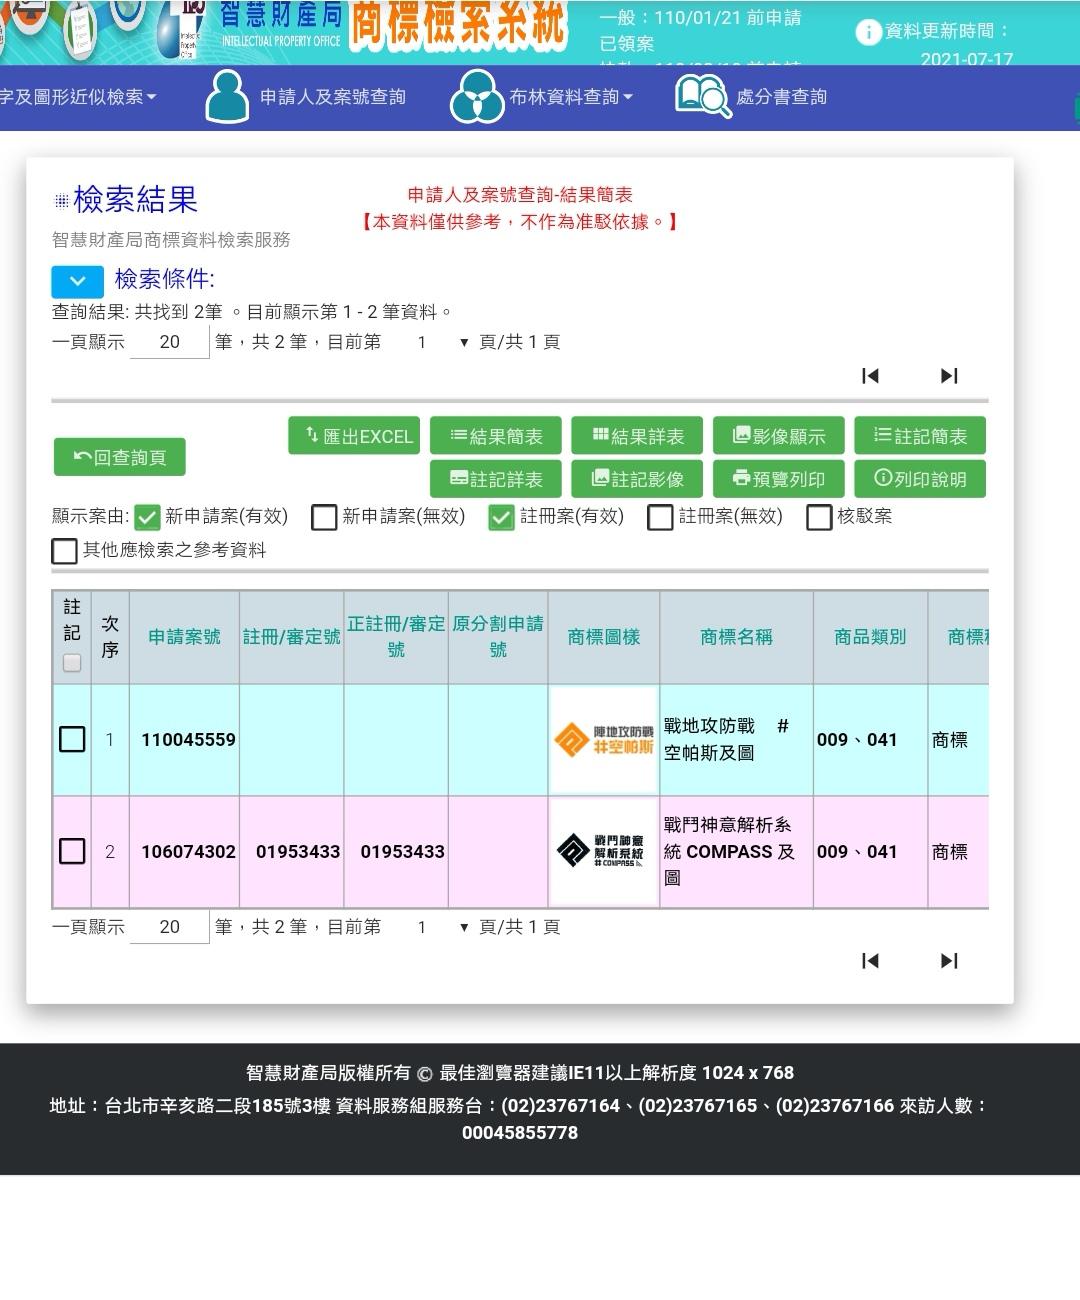
Task: Click 商標名稱 column header
Action: pyautogui.click(x=737, y=637)
